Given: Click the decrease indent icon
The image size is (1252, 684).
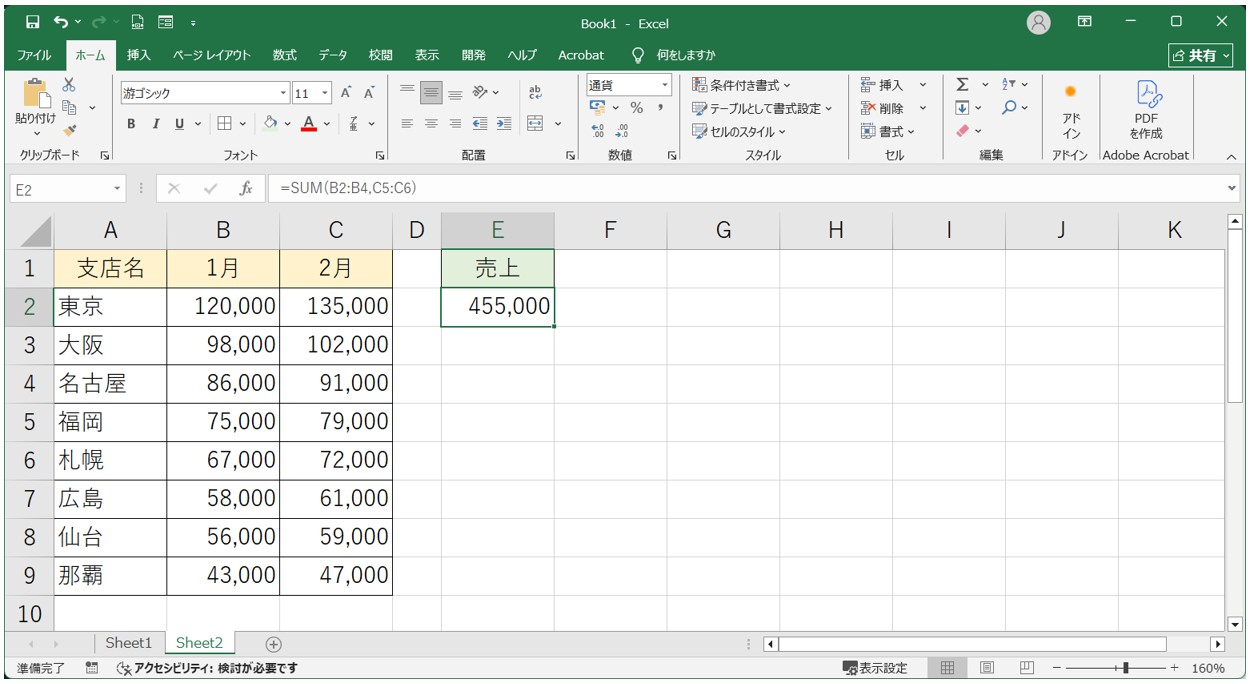Looking at the screenshot, I should click(481, 123).
